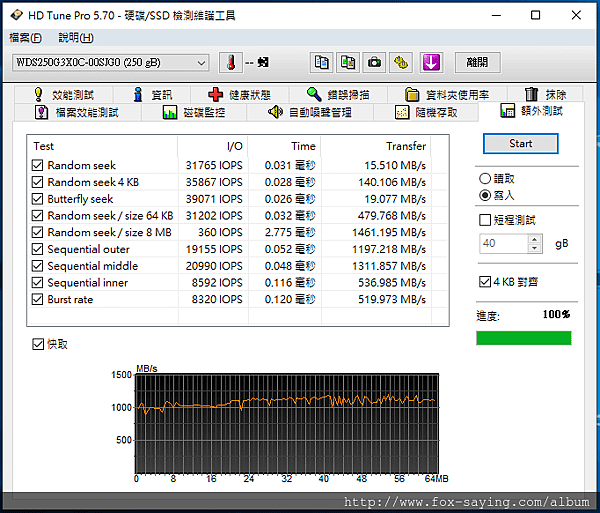
Task: Toggle the Butterfly seek checkbox
Action: [x=37, y=199]
